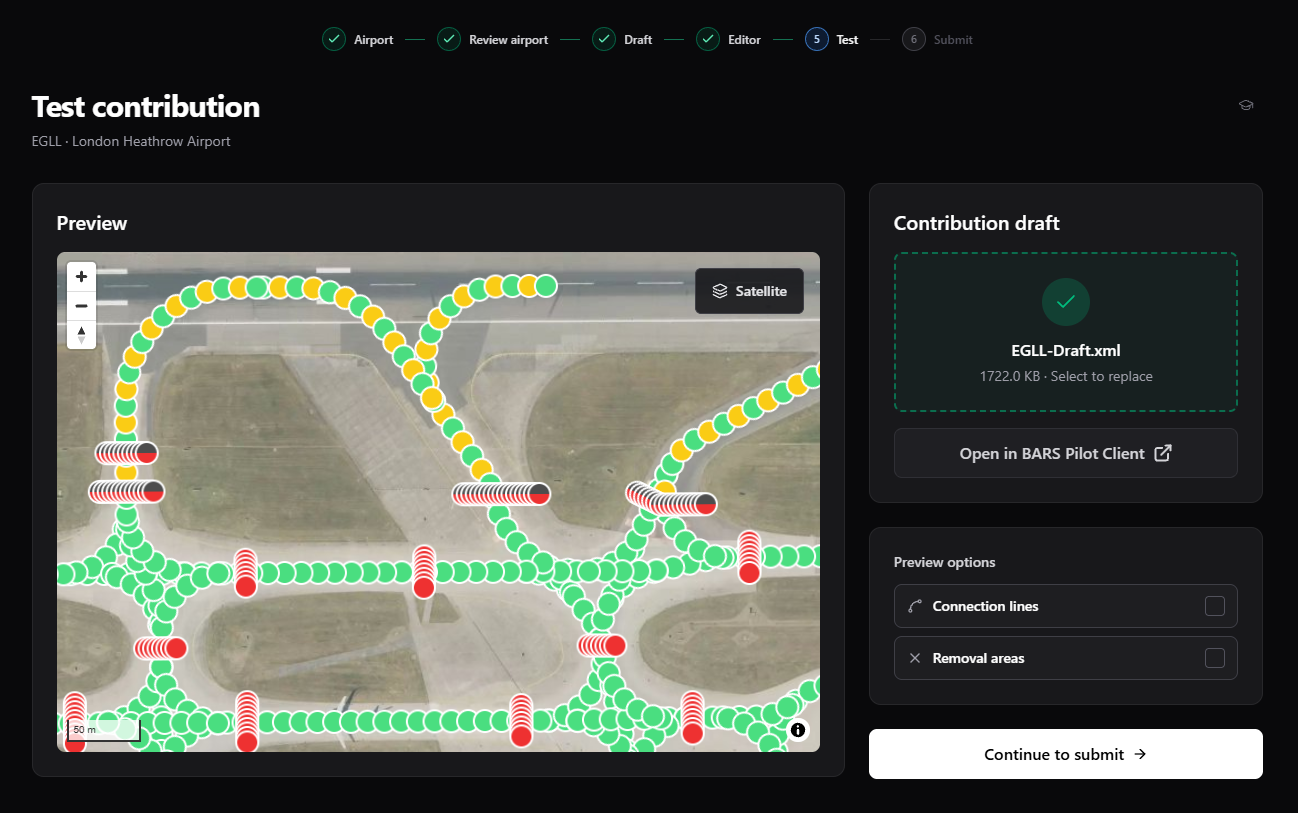Screen dimensions: 1298x813
Task: Zoom out on the map preview
Action: (x=81, y=306)
